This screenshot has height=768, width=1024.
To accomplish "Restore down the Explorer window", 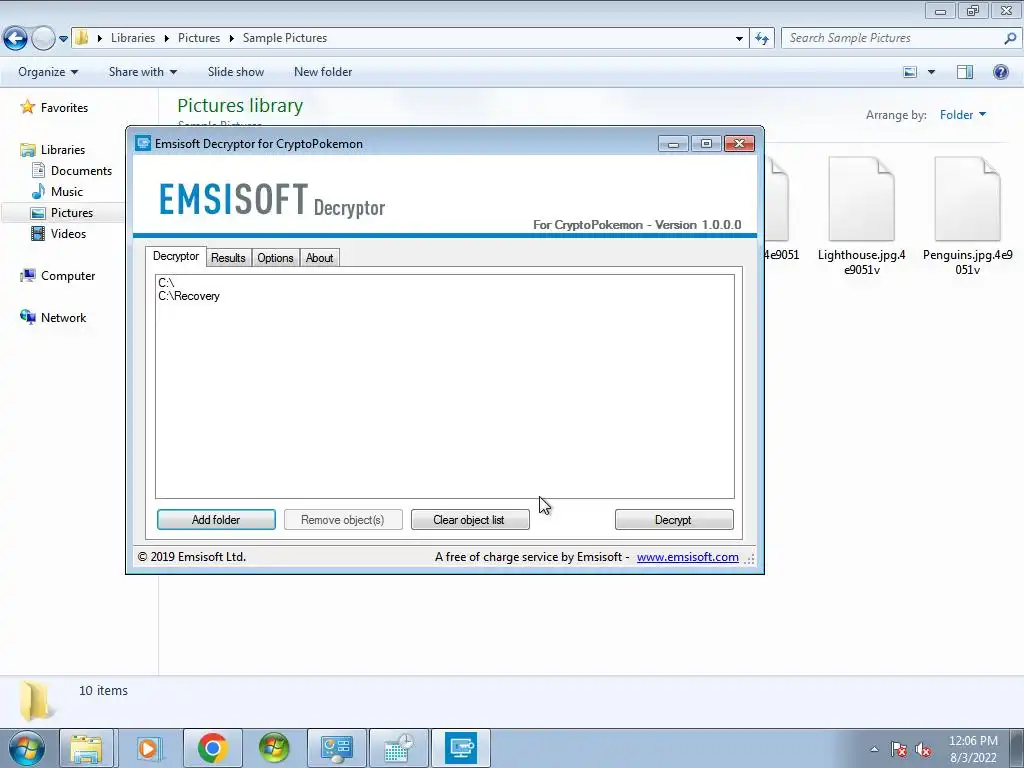I will point(973,10).
